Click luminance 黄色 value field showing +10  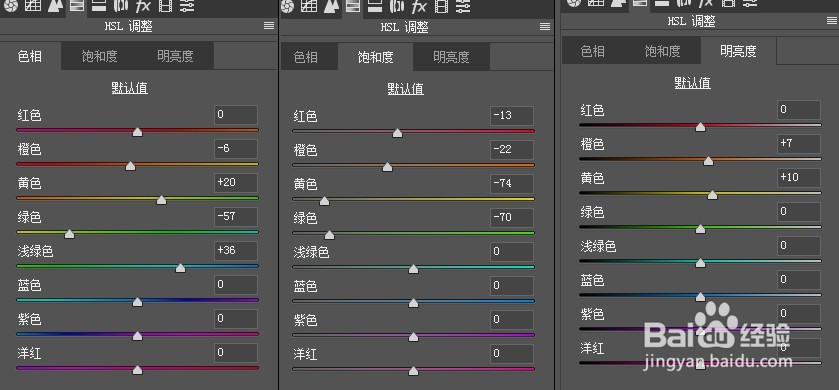tap(799, 178)
